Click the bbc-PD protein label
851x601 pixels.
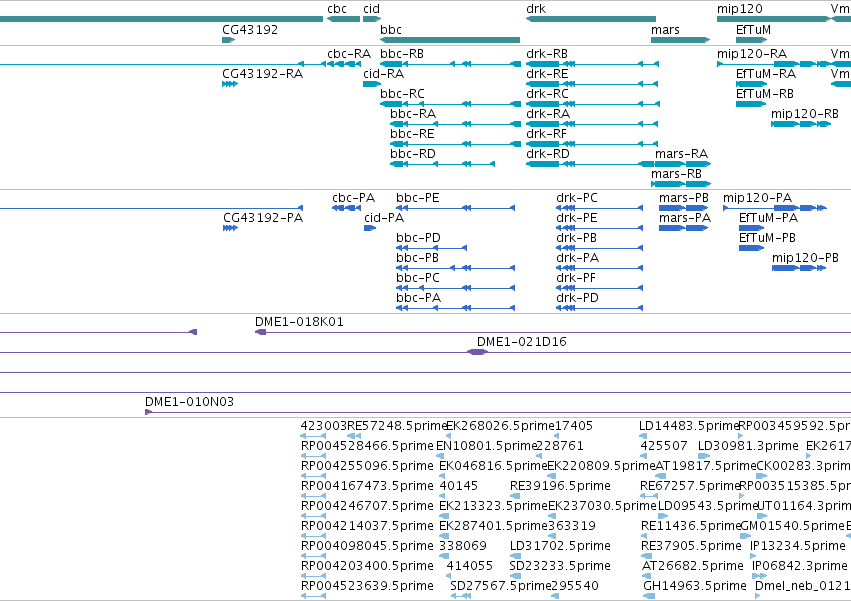(x=418, y=238)
